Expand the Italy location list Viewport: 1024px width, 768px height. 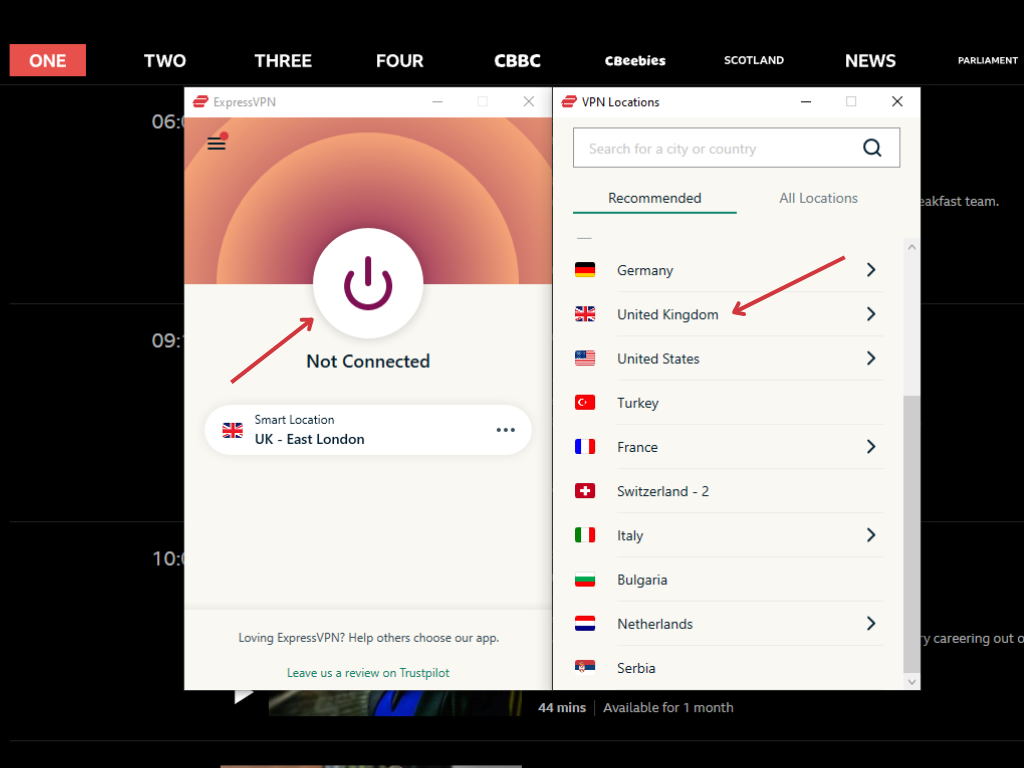coord(870,535)
